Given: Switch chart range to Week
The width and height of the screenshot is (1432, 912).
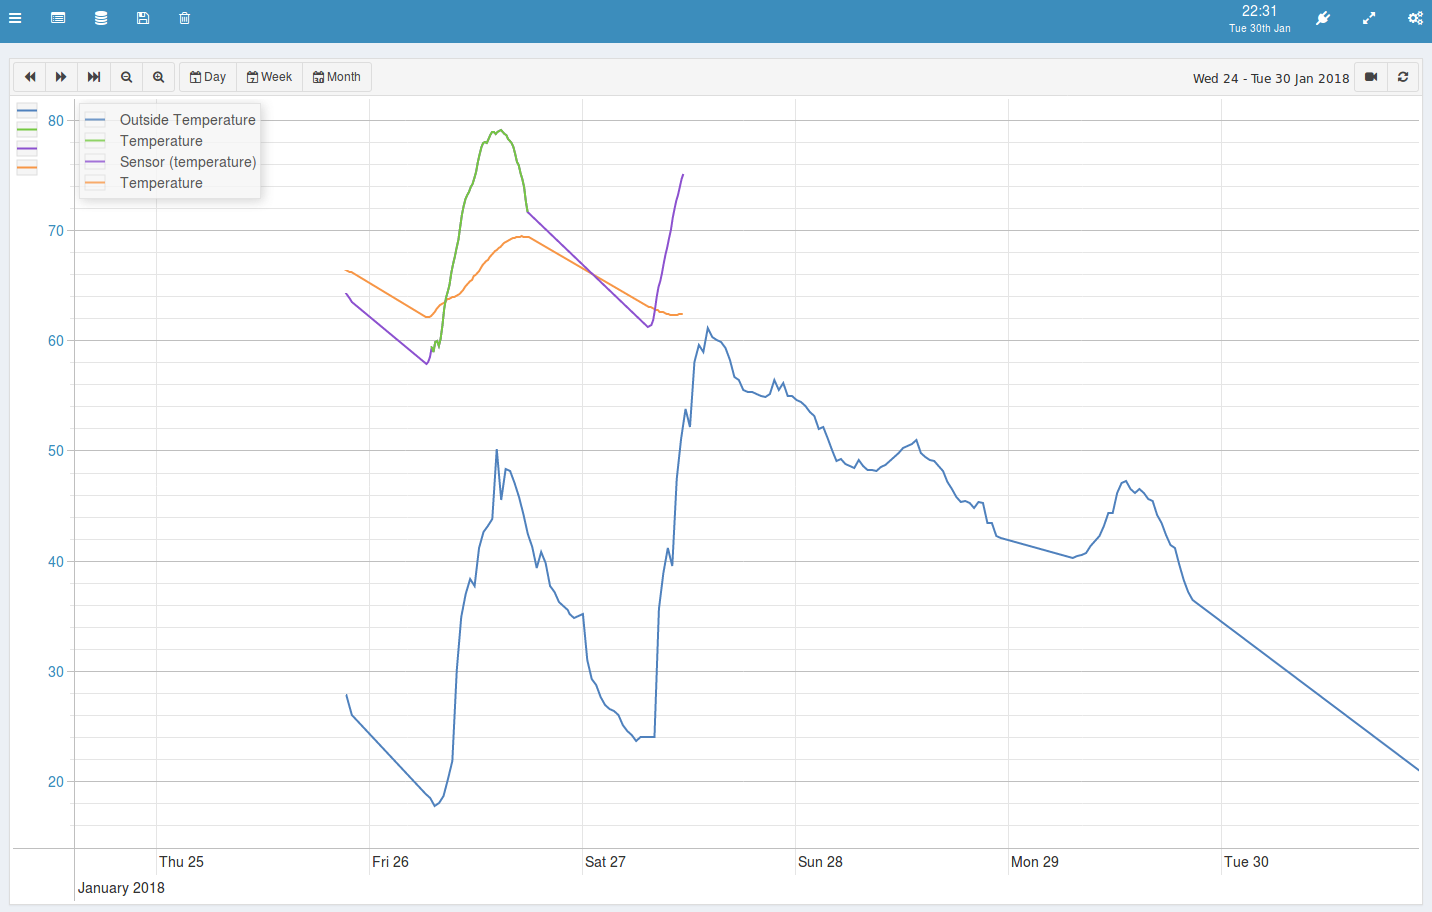Looking at the screenshot, I should click(x=270, y=77).
